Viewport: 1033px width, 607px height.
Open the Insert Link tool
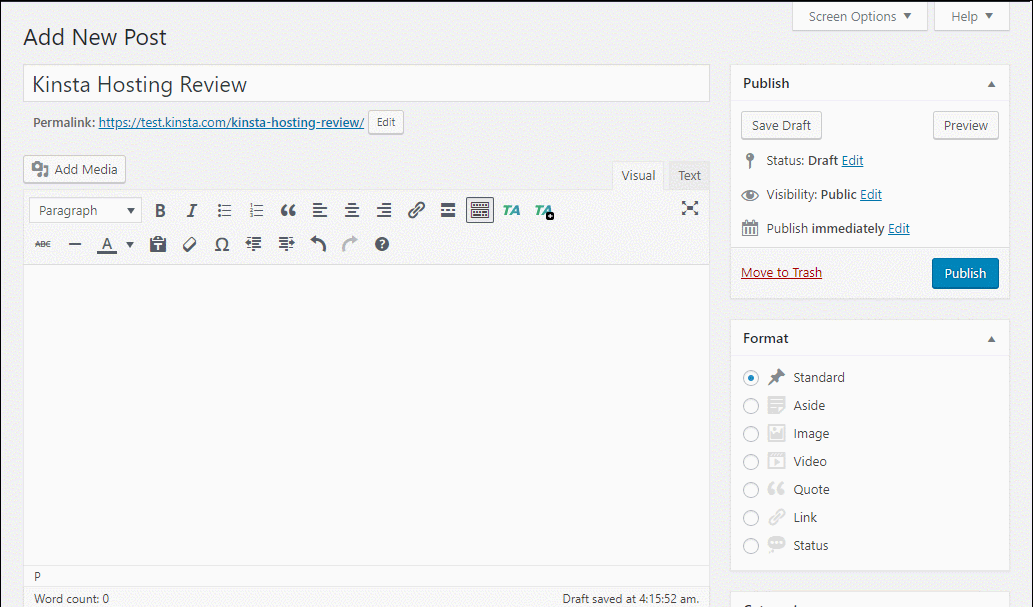[x=416, y=210]
